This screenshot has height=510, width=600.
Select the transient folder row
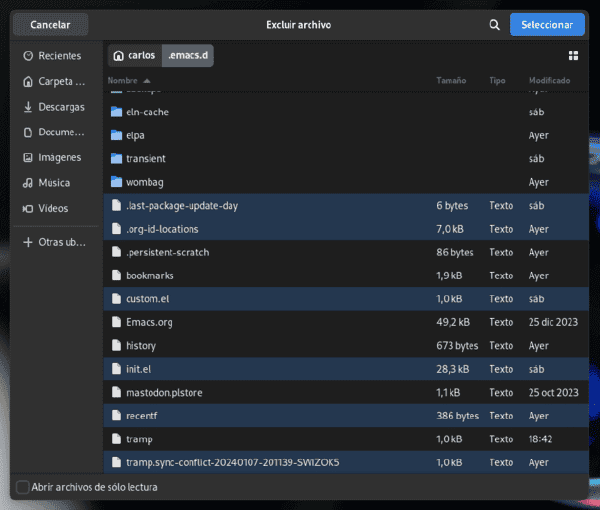coord(346,159)
